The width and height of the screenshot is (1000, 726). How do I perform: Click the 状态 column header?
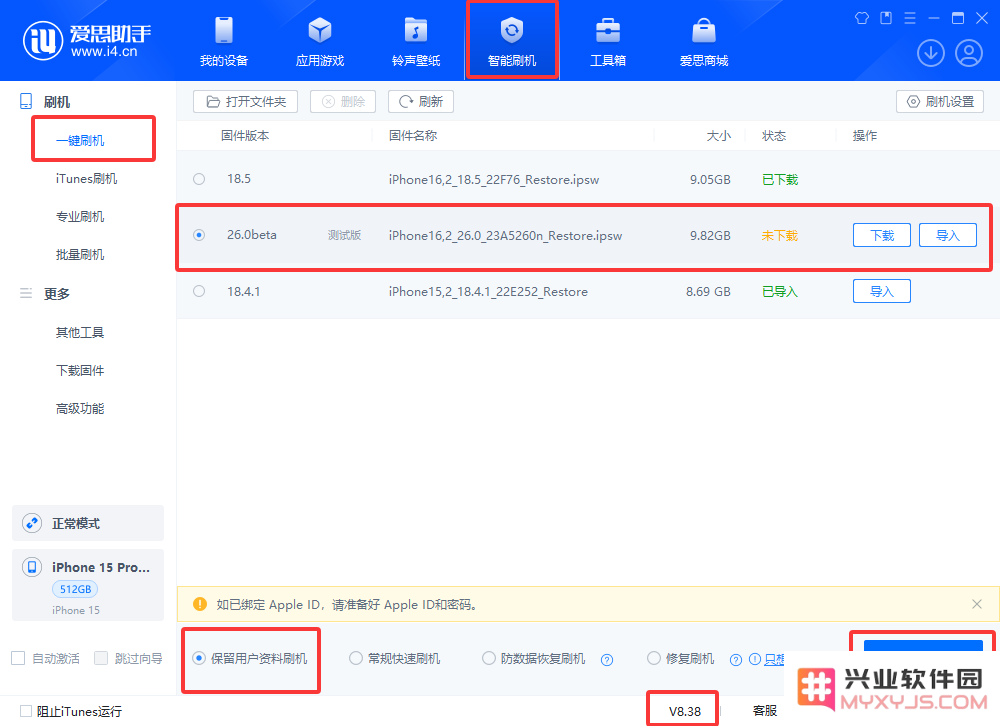tap(774, 136)
